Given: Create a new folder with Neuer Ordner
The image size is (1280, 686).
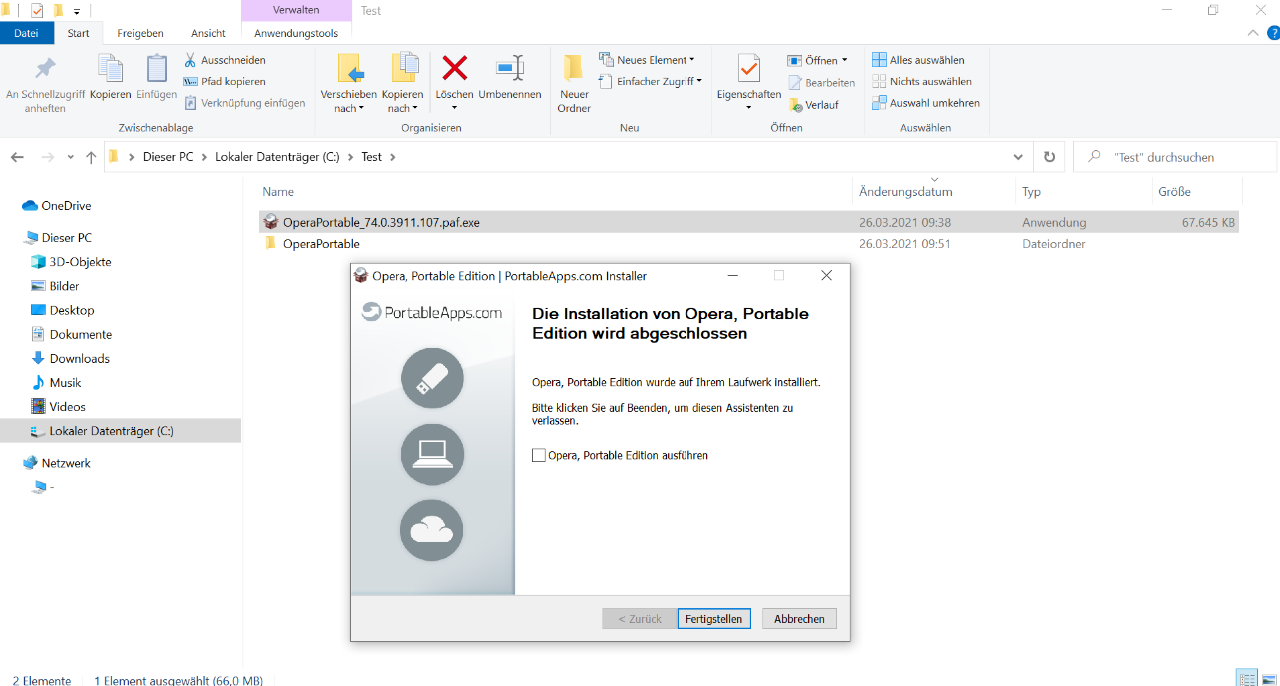Looking at the screenshot, I should (574, 84).
